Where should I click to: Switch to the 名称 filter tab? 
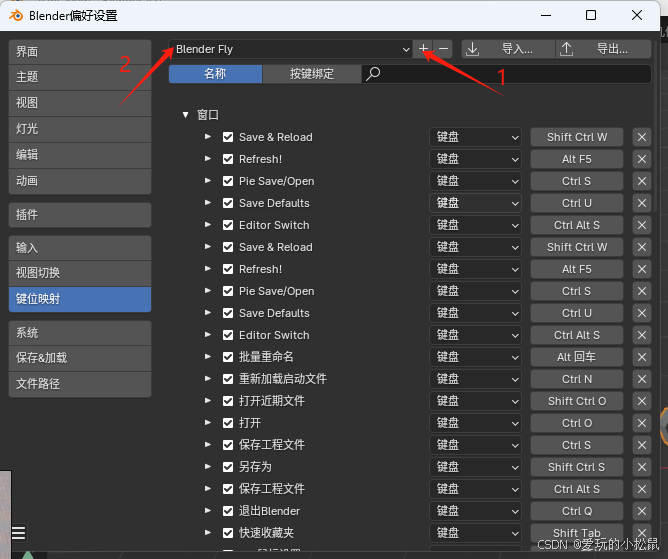(215, 74)
